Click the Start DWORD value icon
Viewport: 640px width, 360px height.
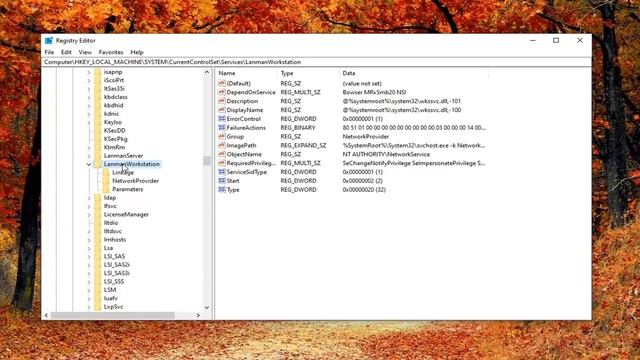[x=222, y=180]
